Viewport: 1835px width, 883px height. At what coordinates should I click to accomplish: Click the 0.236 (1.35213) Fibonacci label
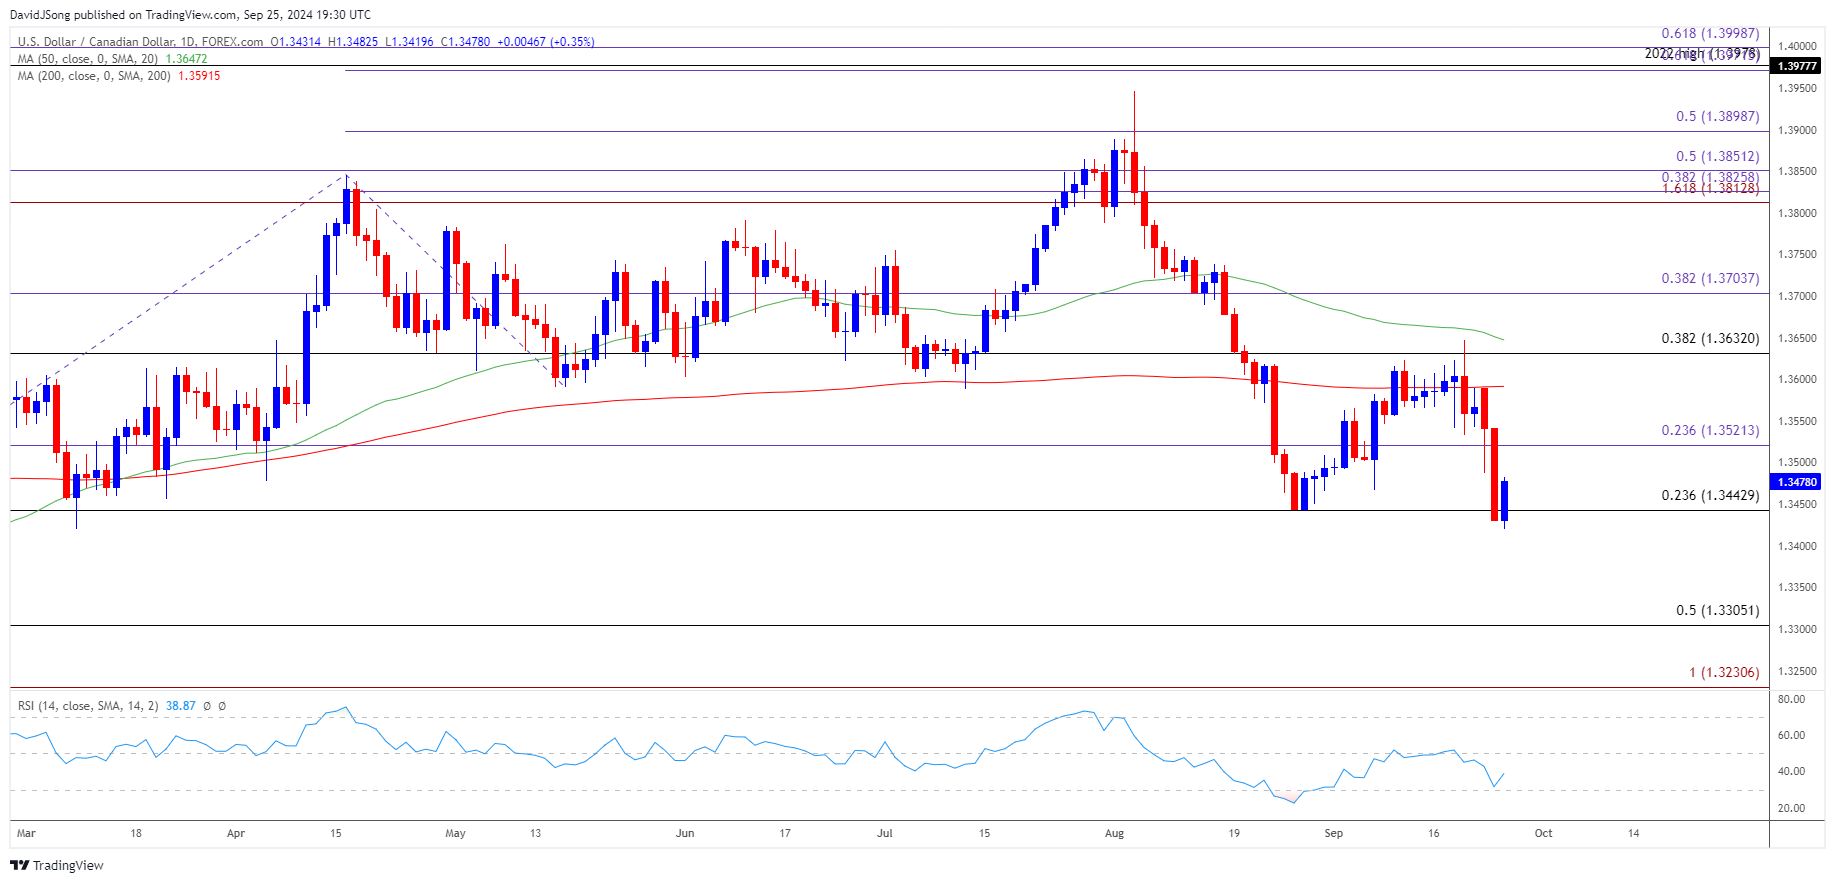tap(1710, 430)
